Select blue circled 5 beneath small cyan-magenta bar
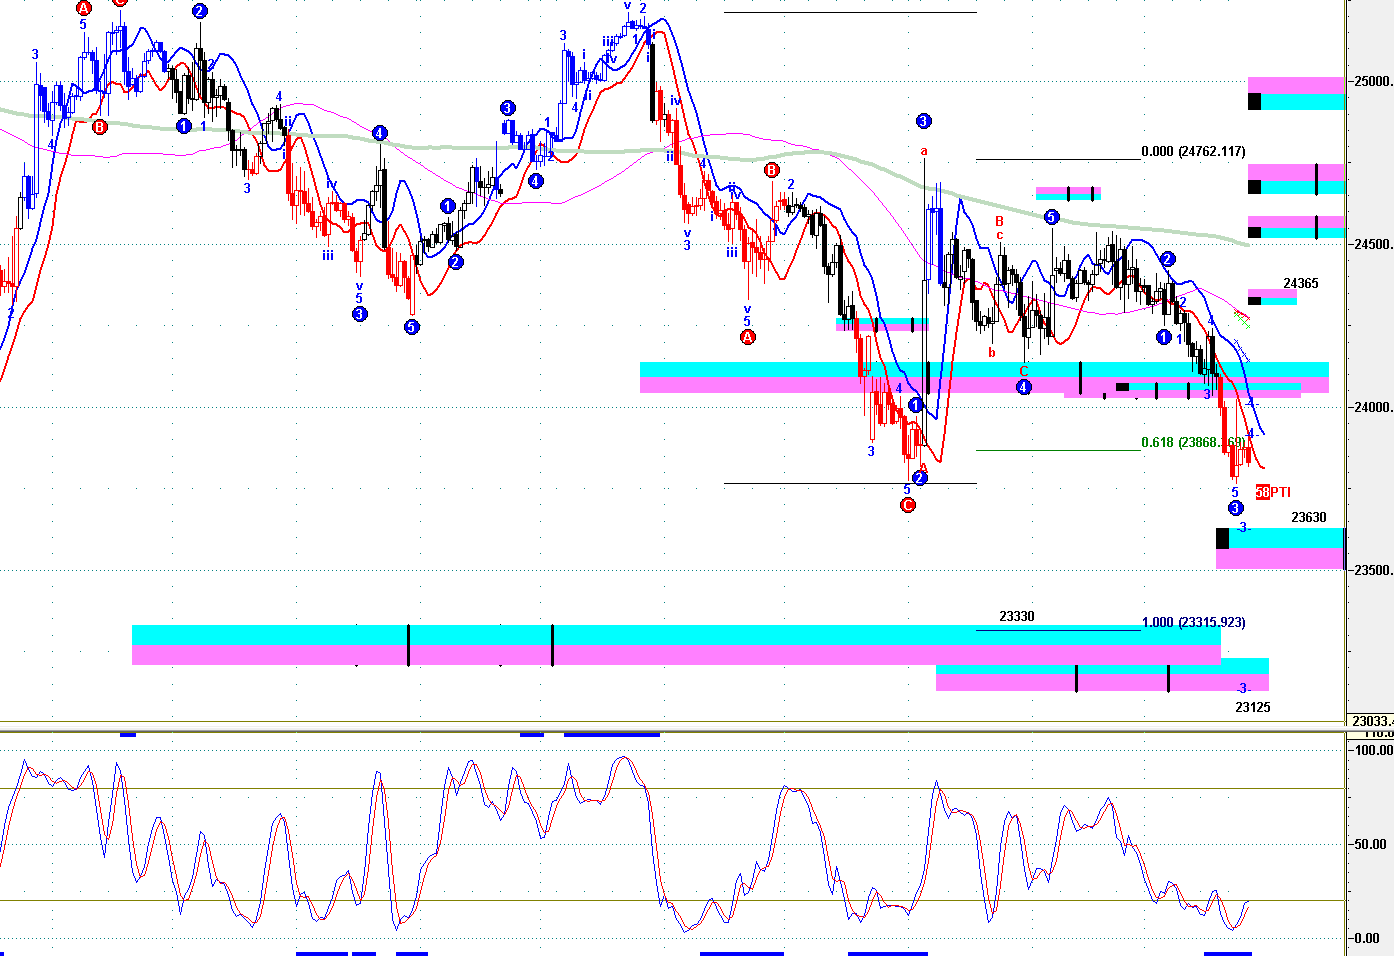This screenshot has width=1394, height=956. tap(1051, 217)
